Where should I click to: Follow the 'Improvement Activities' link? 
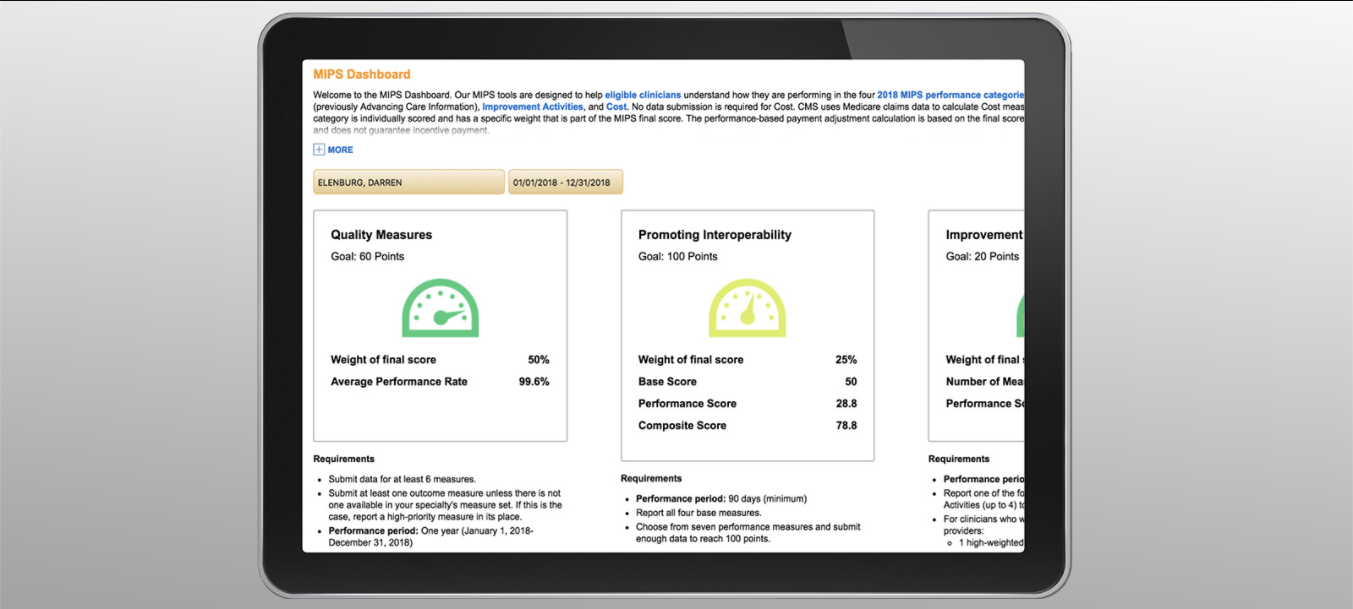[x=533, y=107]
